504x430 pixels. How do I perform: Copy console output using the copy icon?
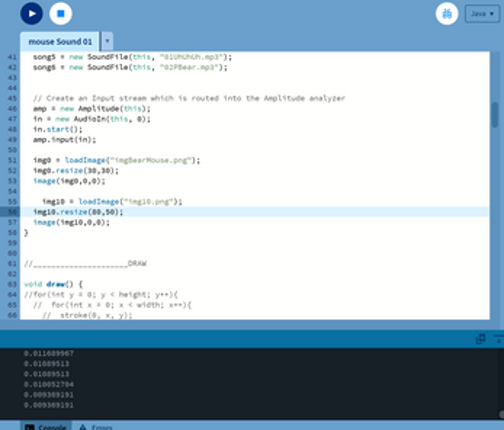[x=480, y=339]
